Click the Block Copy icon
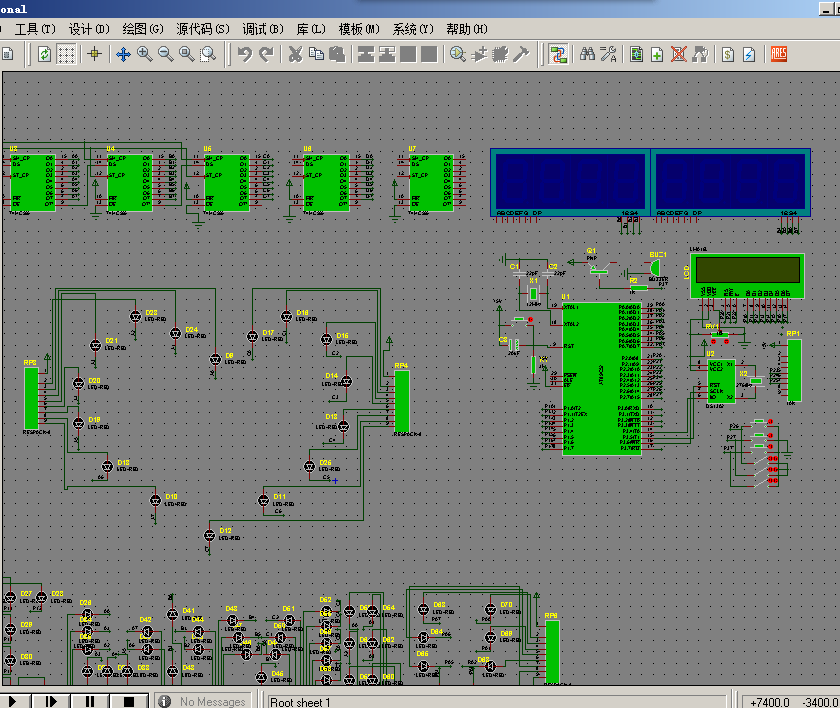 pos(366,54)
